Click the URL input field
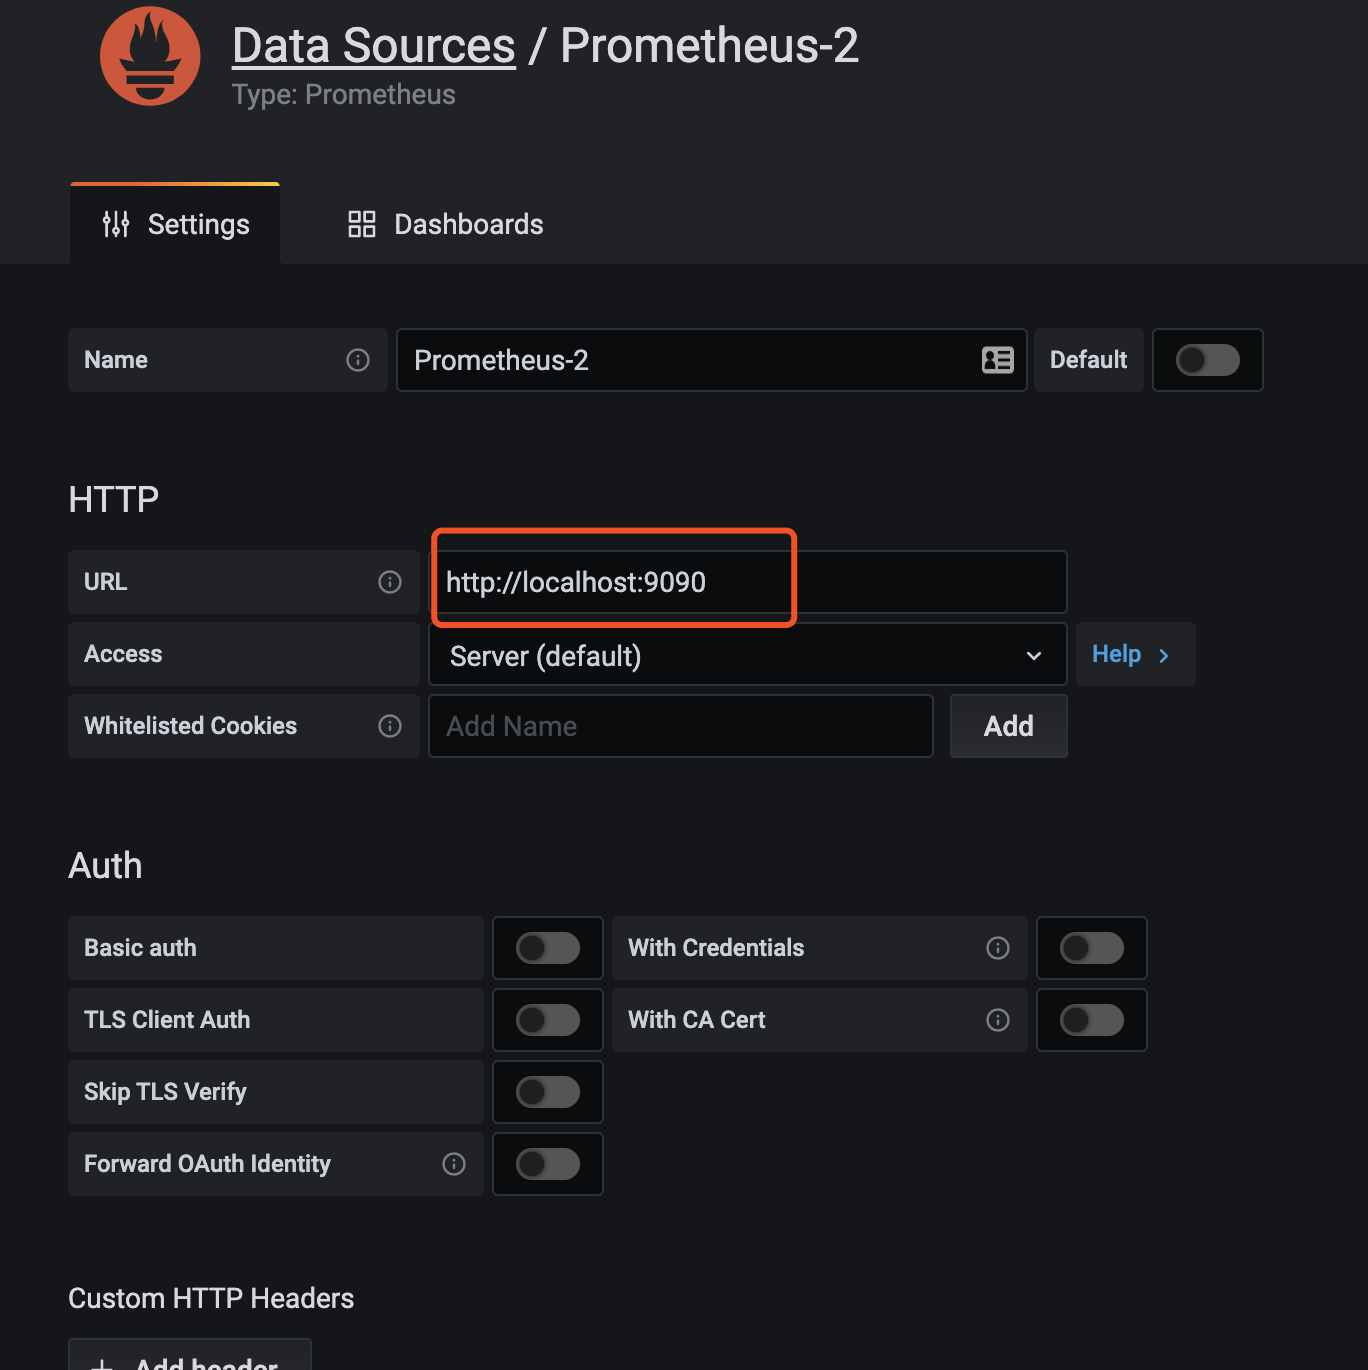The image size is (1368, 1370). click(748, 582)
